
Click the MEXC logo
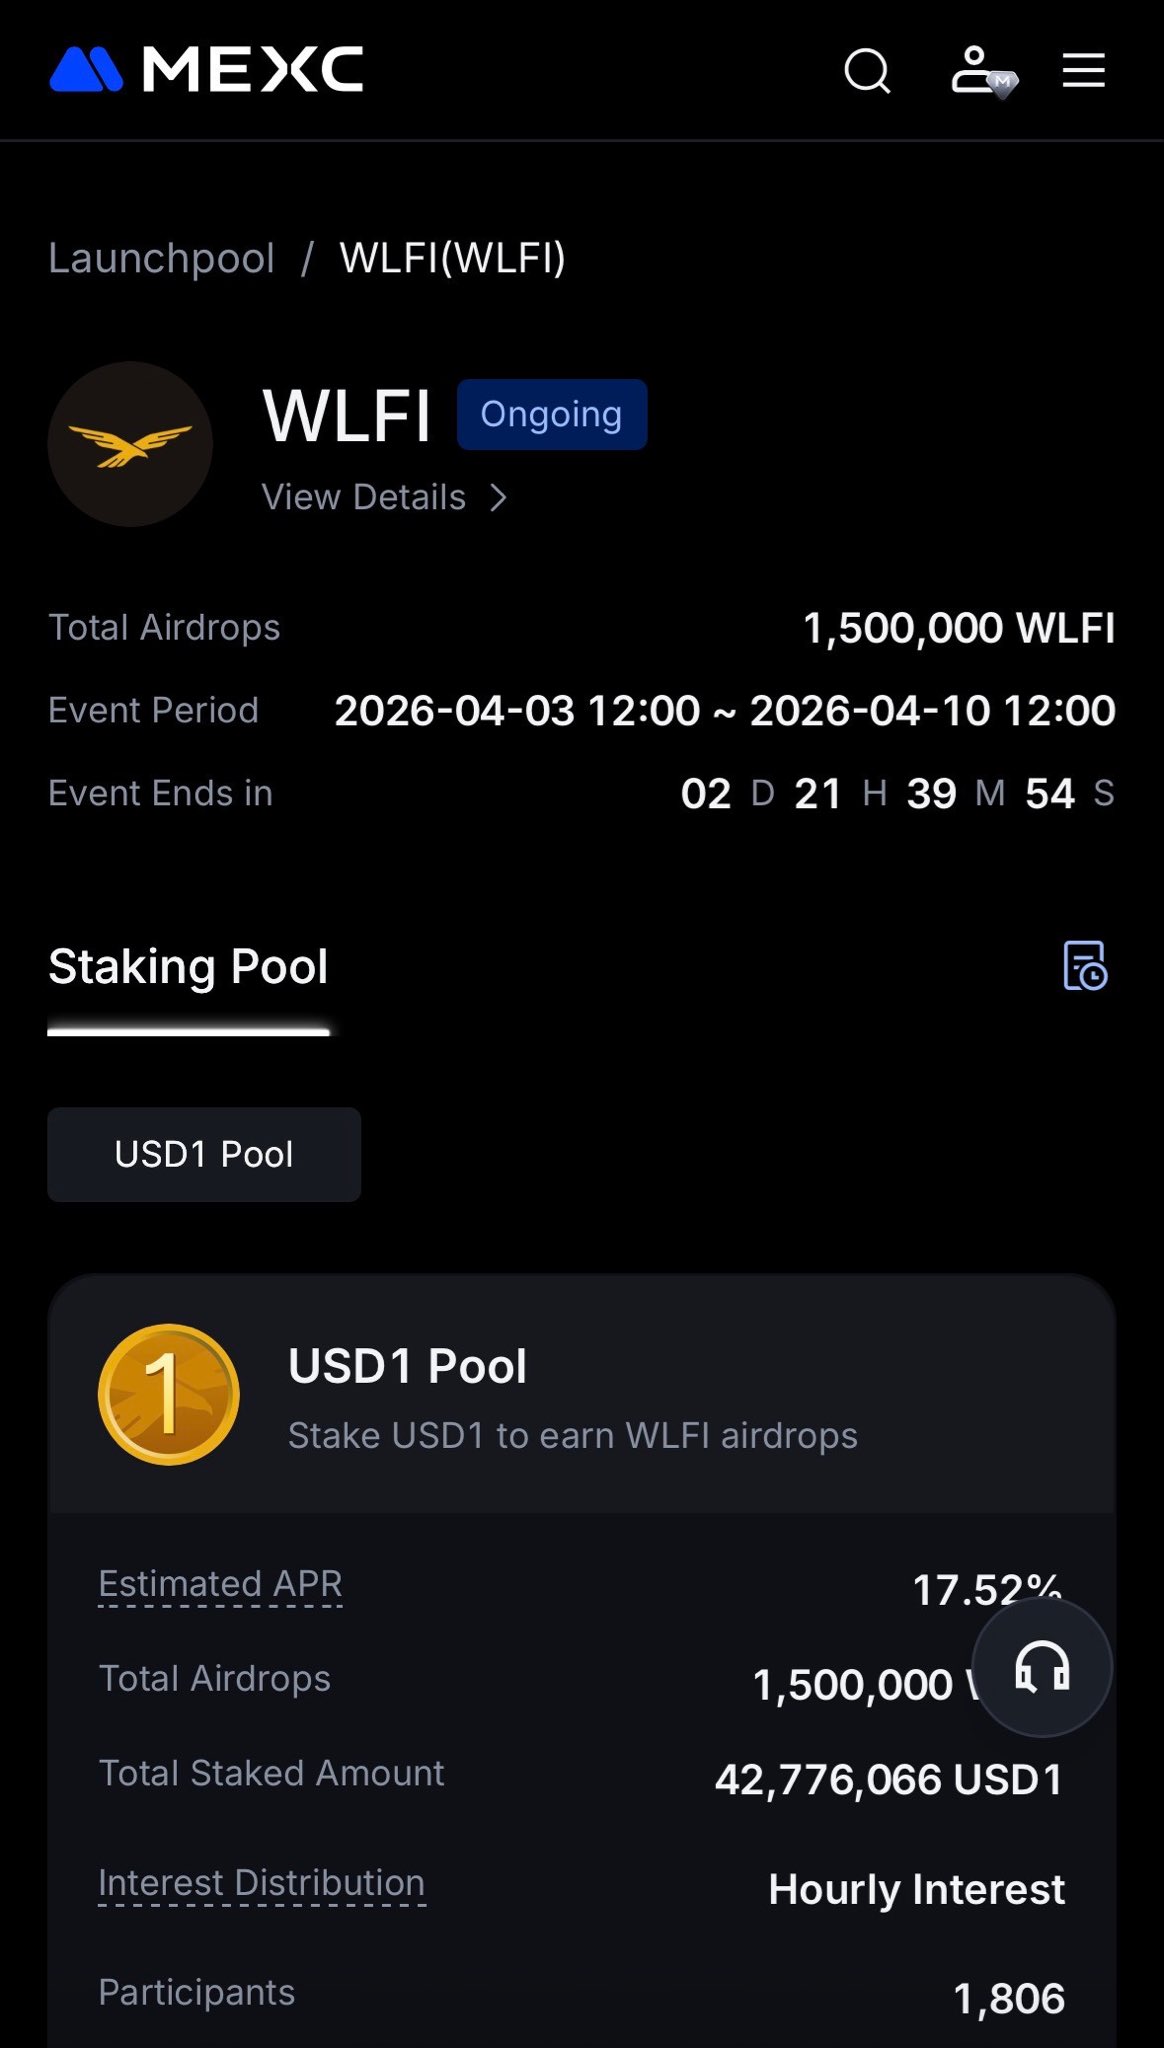point(206,70)
